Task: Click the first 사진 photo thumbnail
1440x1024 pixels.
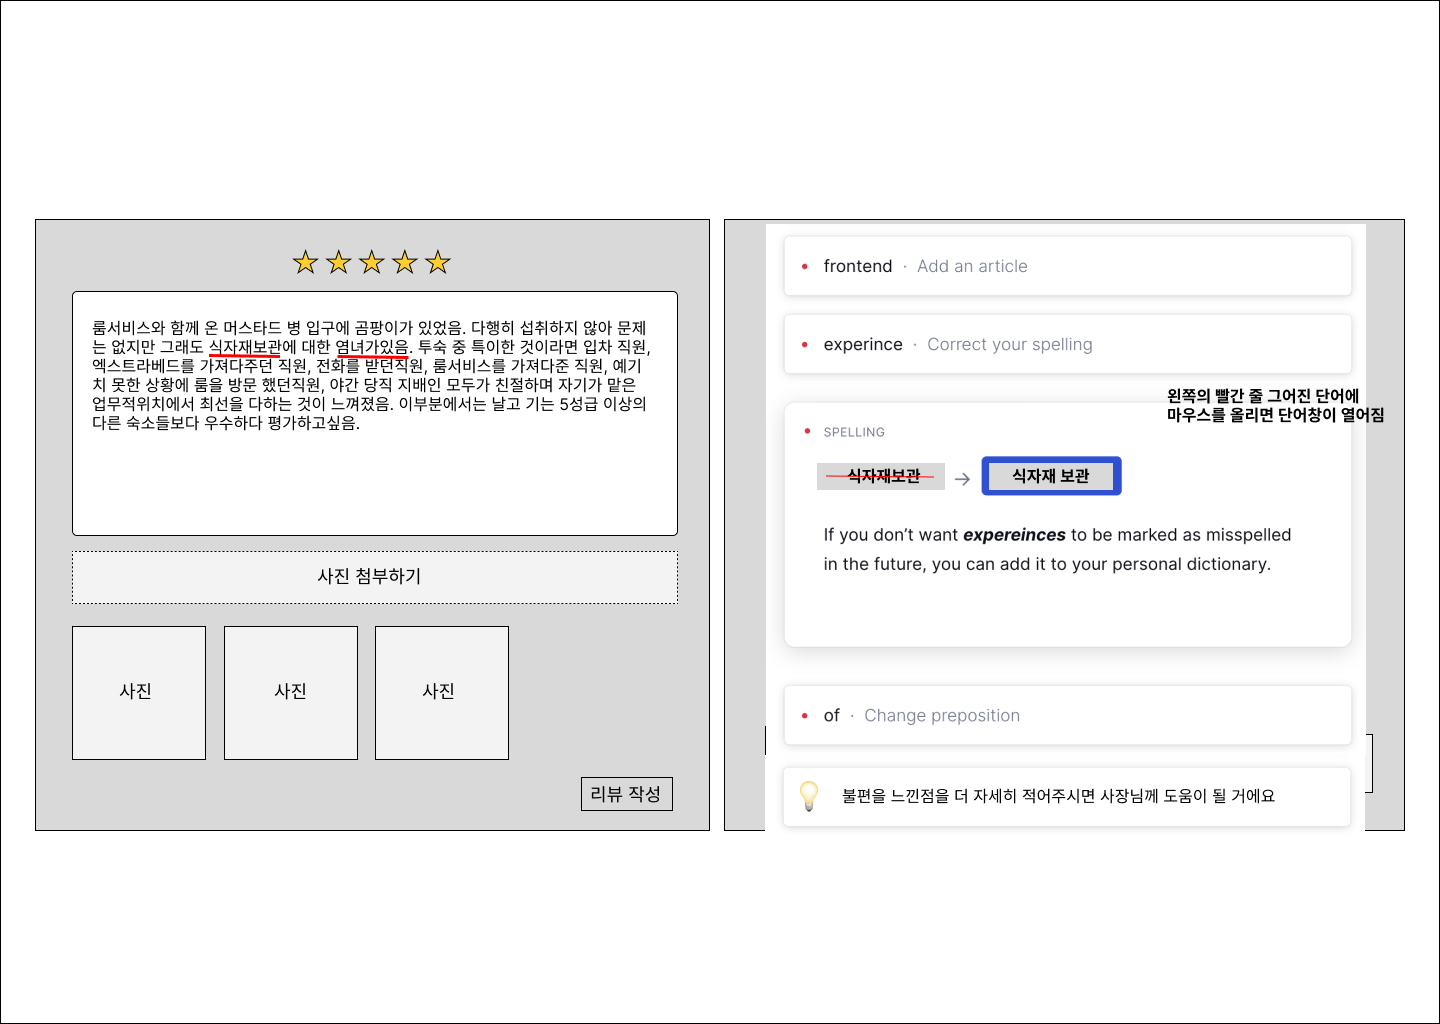Action: pyautogui.click(x=138, y=692)
